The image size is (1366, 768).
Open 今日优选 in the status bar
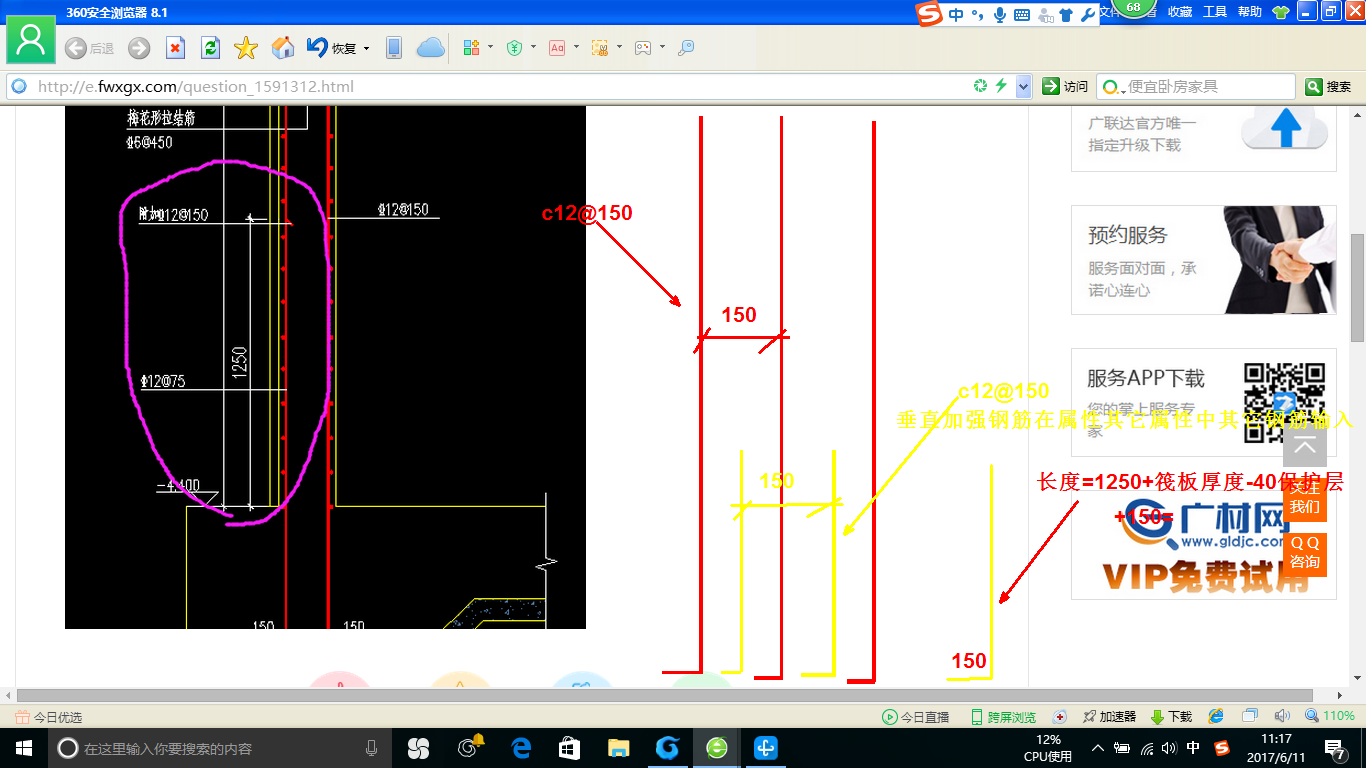point(48,717)
